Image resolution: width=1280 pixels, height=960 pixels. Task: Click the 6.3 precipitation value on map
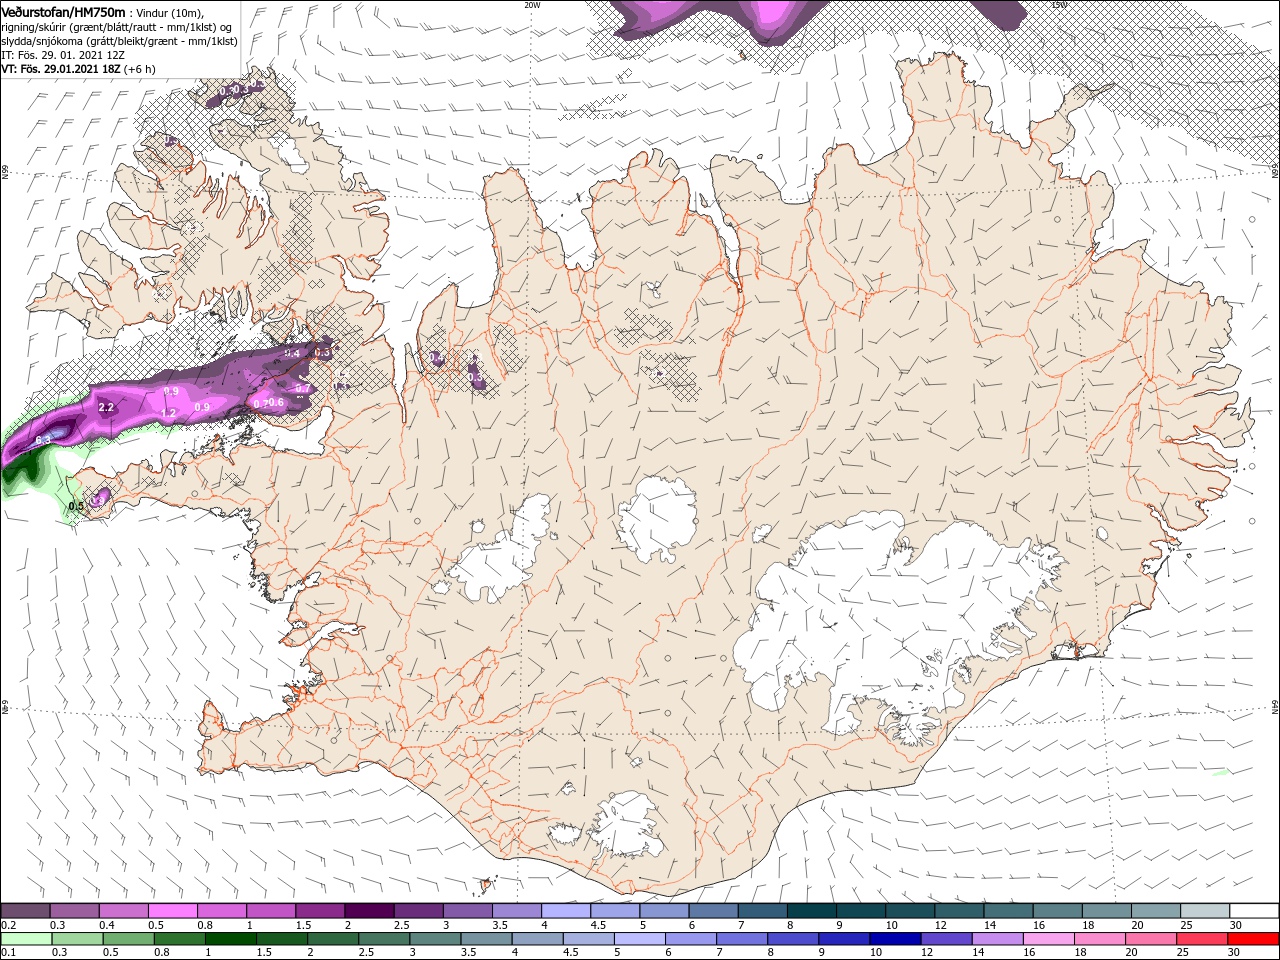(43, 440)
